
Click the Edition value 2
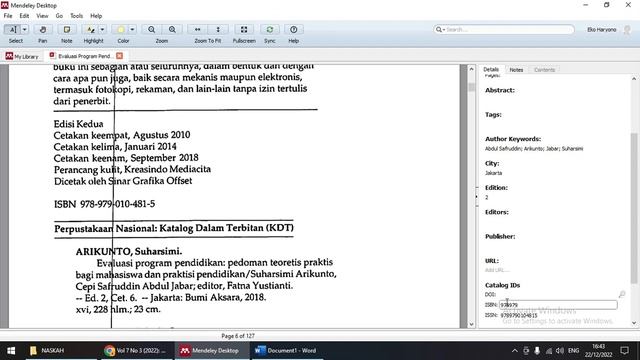click(487, 198)
